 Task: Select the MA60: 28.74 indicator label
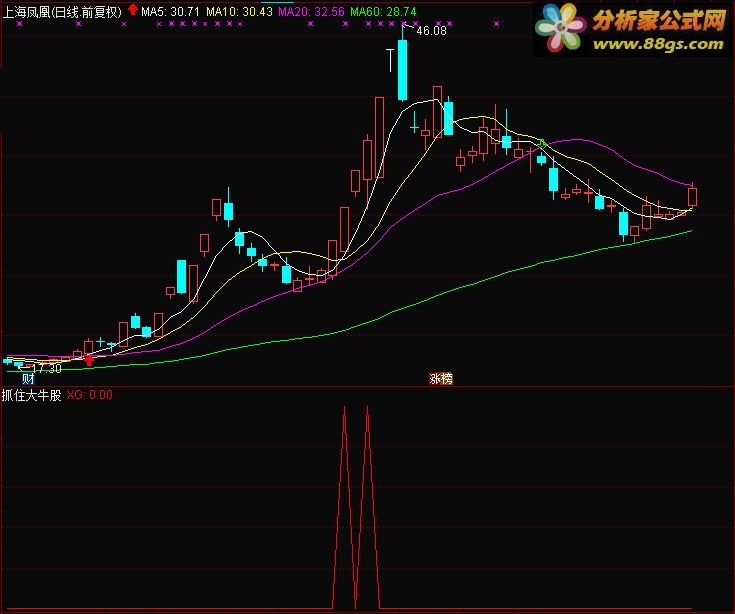(383, 12)
